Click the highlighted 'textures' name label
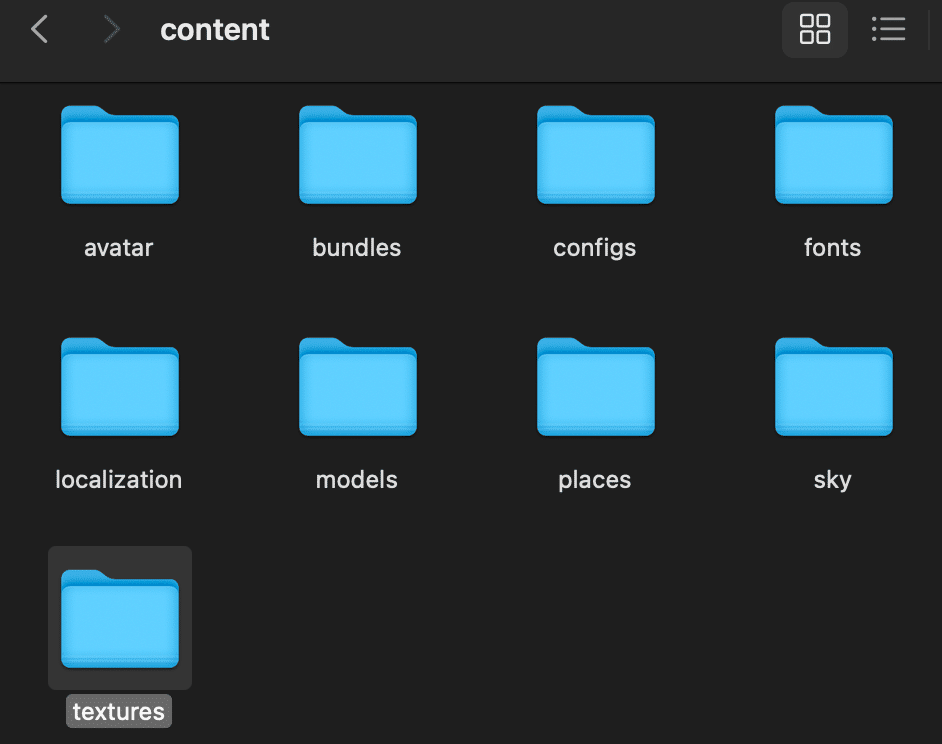The width and height of the screenshot is (942, 744). [119, 712]
